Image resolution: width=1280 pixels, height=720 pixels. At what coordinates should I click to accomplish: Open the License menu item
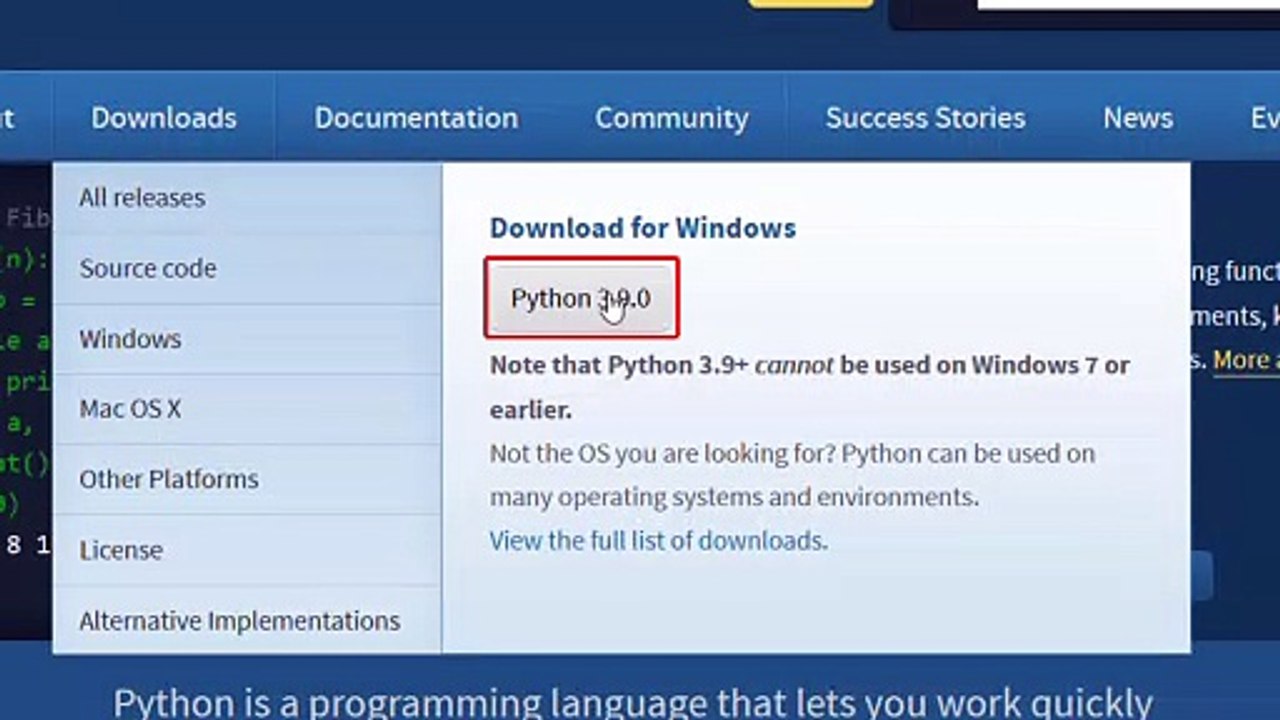point(247,550)
